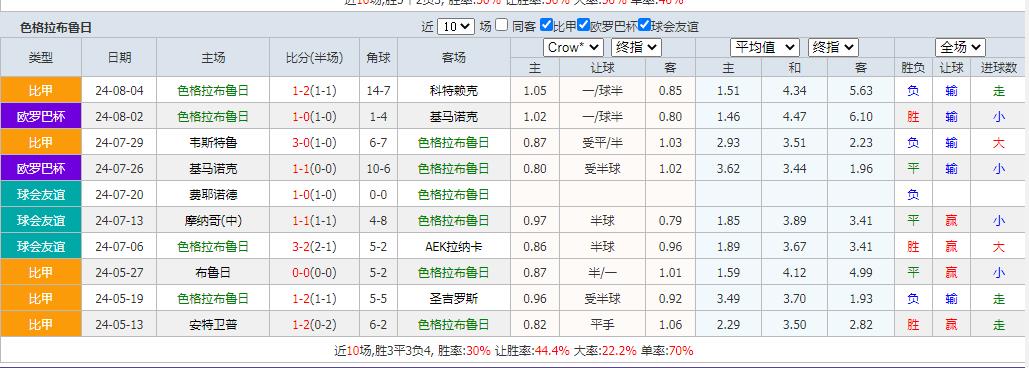Click 胜 result in the 24-08-02 row
Screen dimensions: 1029x368
tap(913, 117)
